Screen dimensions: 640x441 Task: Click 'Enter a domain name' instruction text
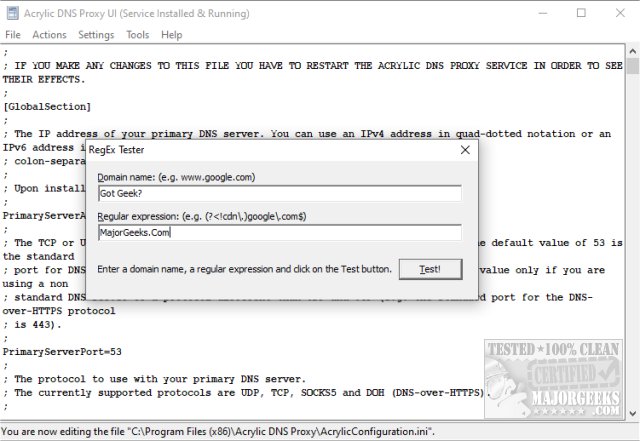[244, 269]
